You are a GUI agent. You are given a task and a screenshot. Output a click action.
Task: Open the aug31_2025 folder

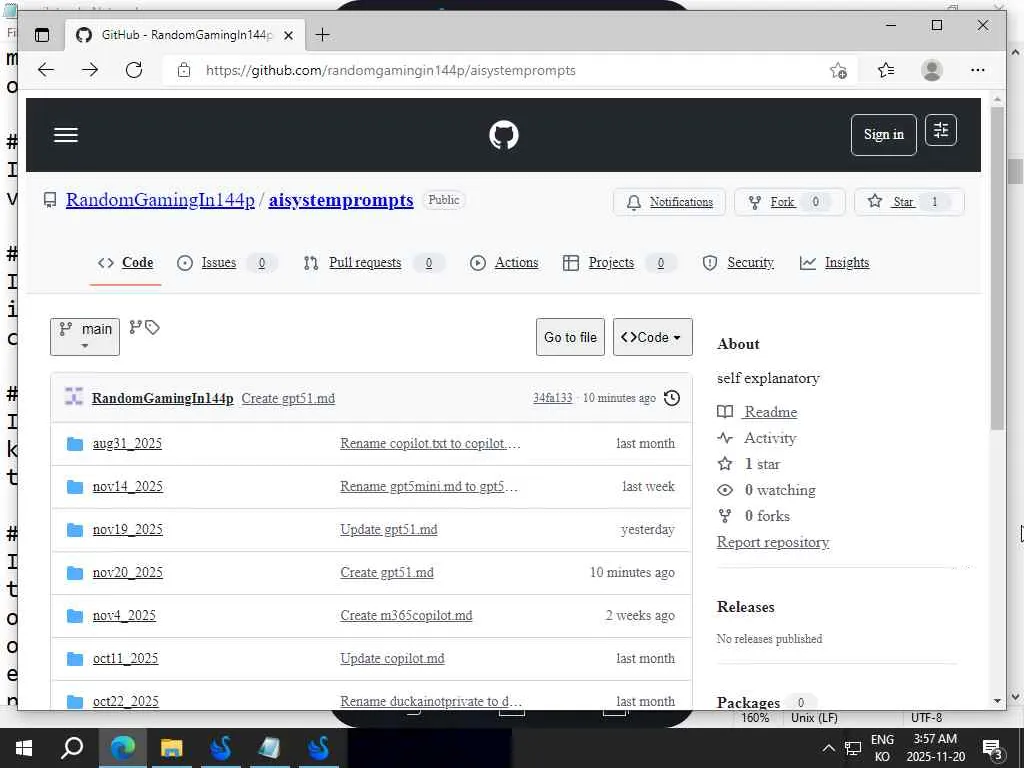point(127,443)
